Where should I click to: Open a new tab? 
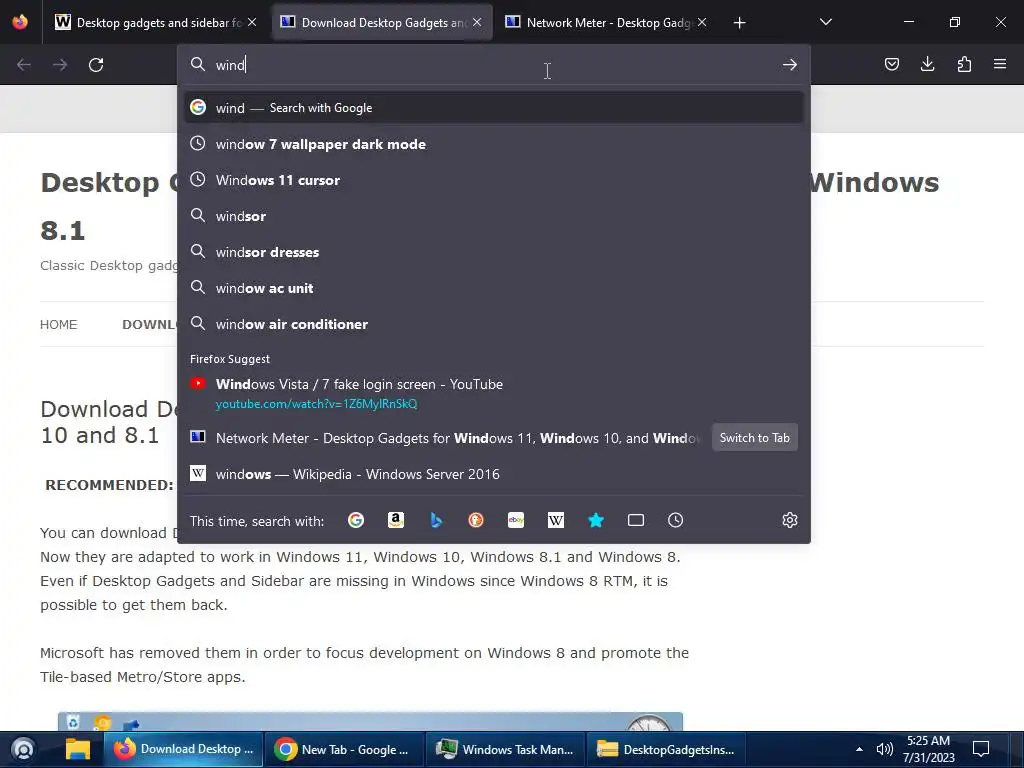739,23
